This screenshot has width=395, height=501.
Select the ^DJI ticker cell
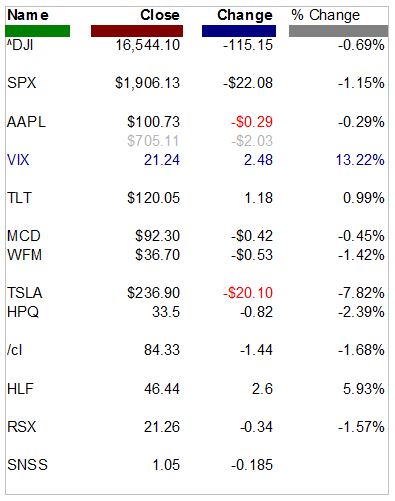click(x=20, y=45)
